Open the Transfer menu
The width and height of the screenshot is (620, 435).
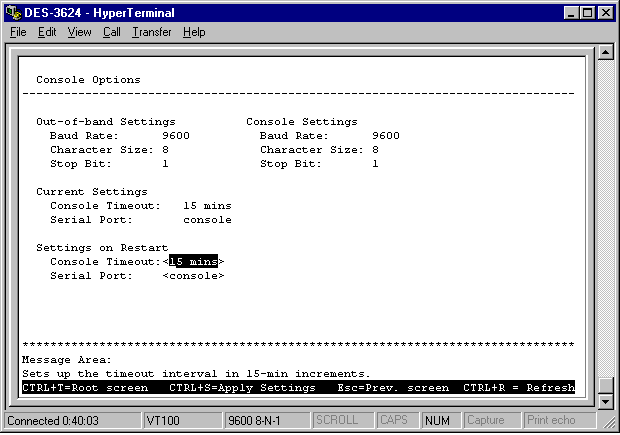coord(151,32)
